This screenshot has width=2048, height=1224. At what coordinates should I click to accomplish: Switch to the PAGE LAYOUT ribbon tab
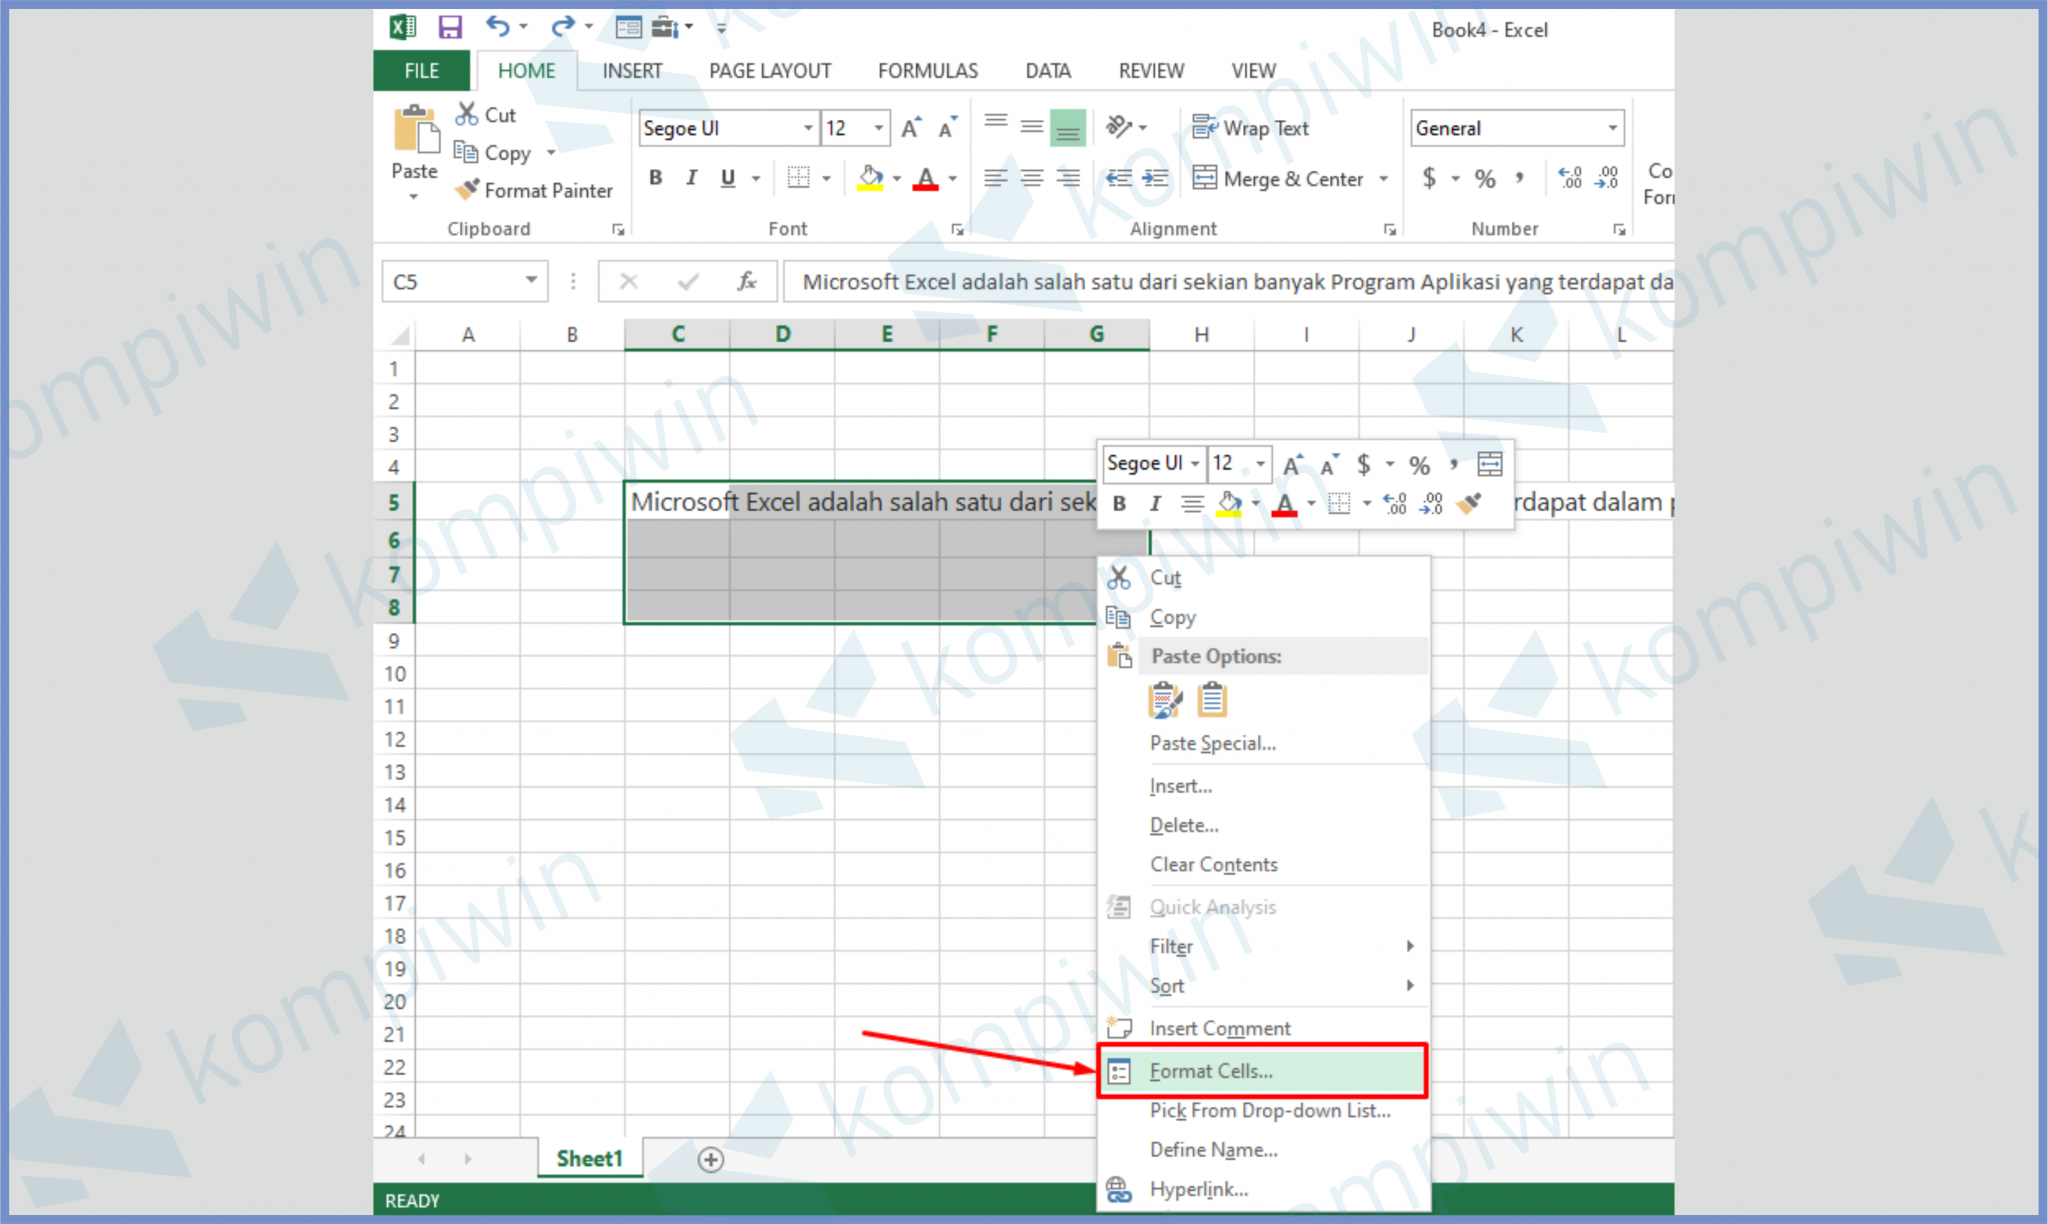[x=769, y=71]
